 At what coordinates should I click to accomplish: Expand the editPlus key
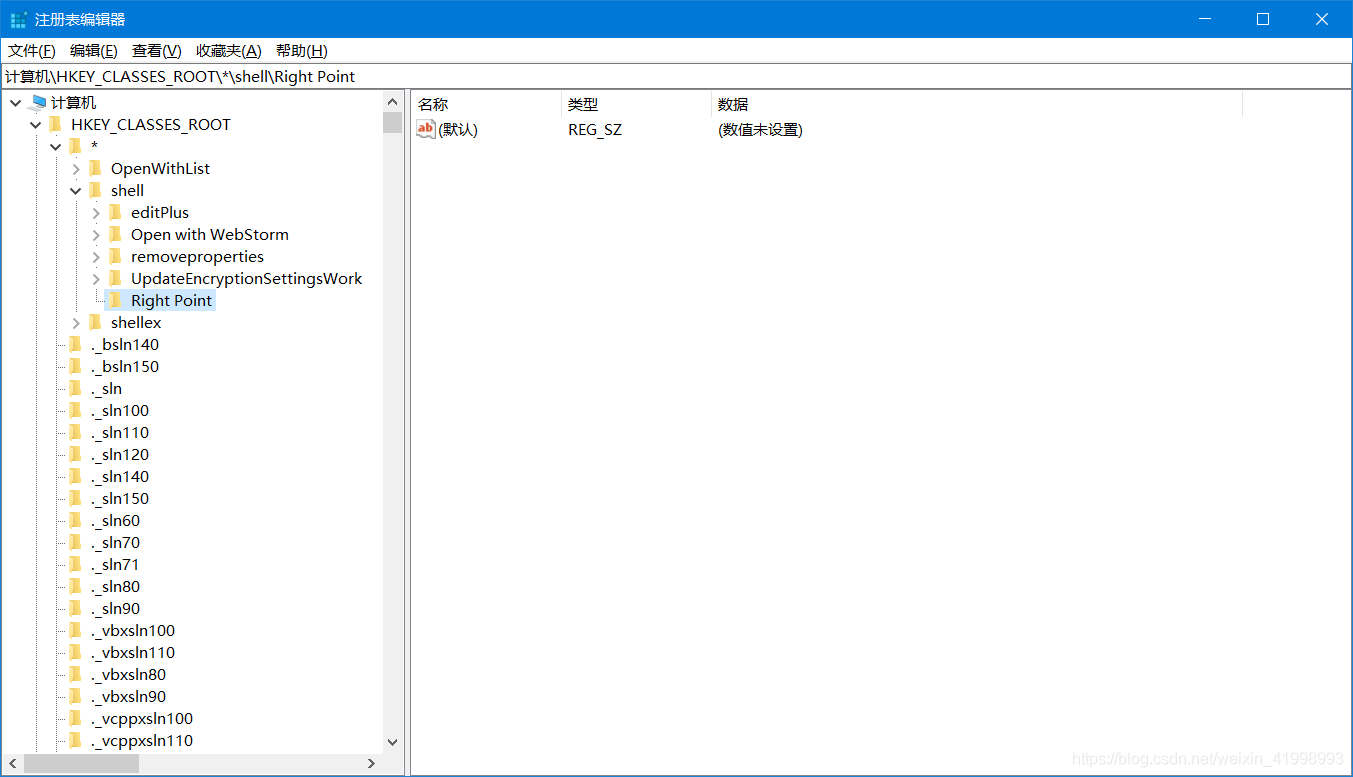coord(96,212)
